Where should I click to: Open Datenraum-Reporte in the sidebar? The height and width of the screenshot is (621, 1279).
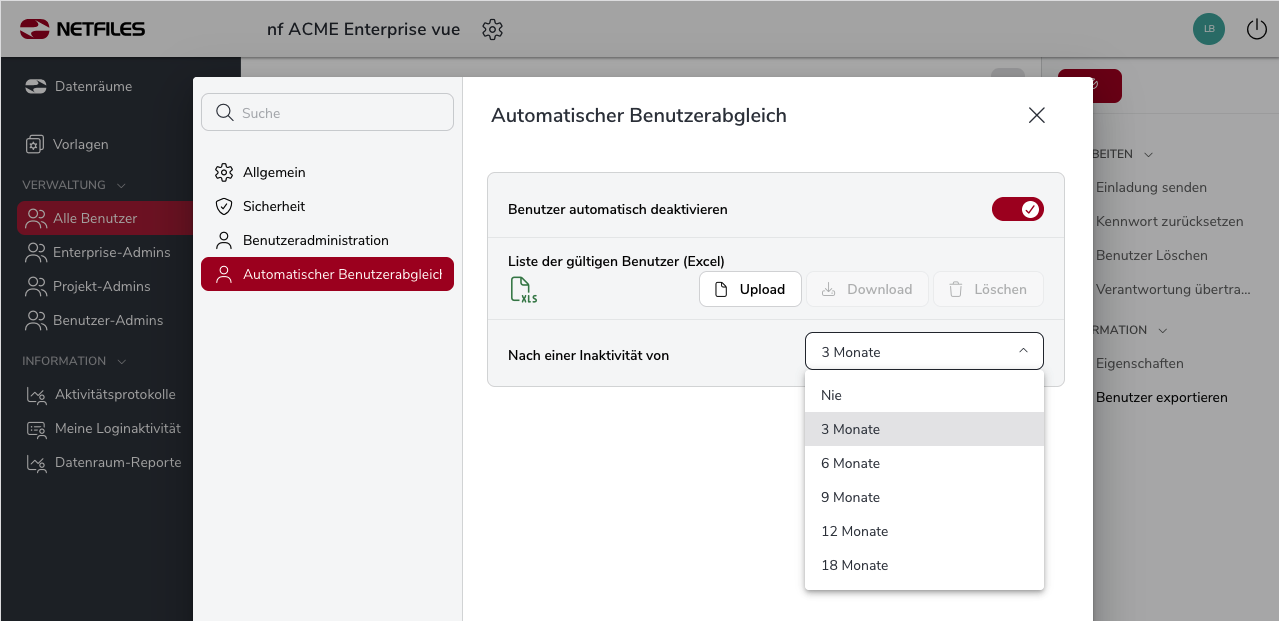117,462
